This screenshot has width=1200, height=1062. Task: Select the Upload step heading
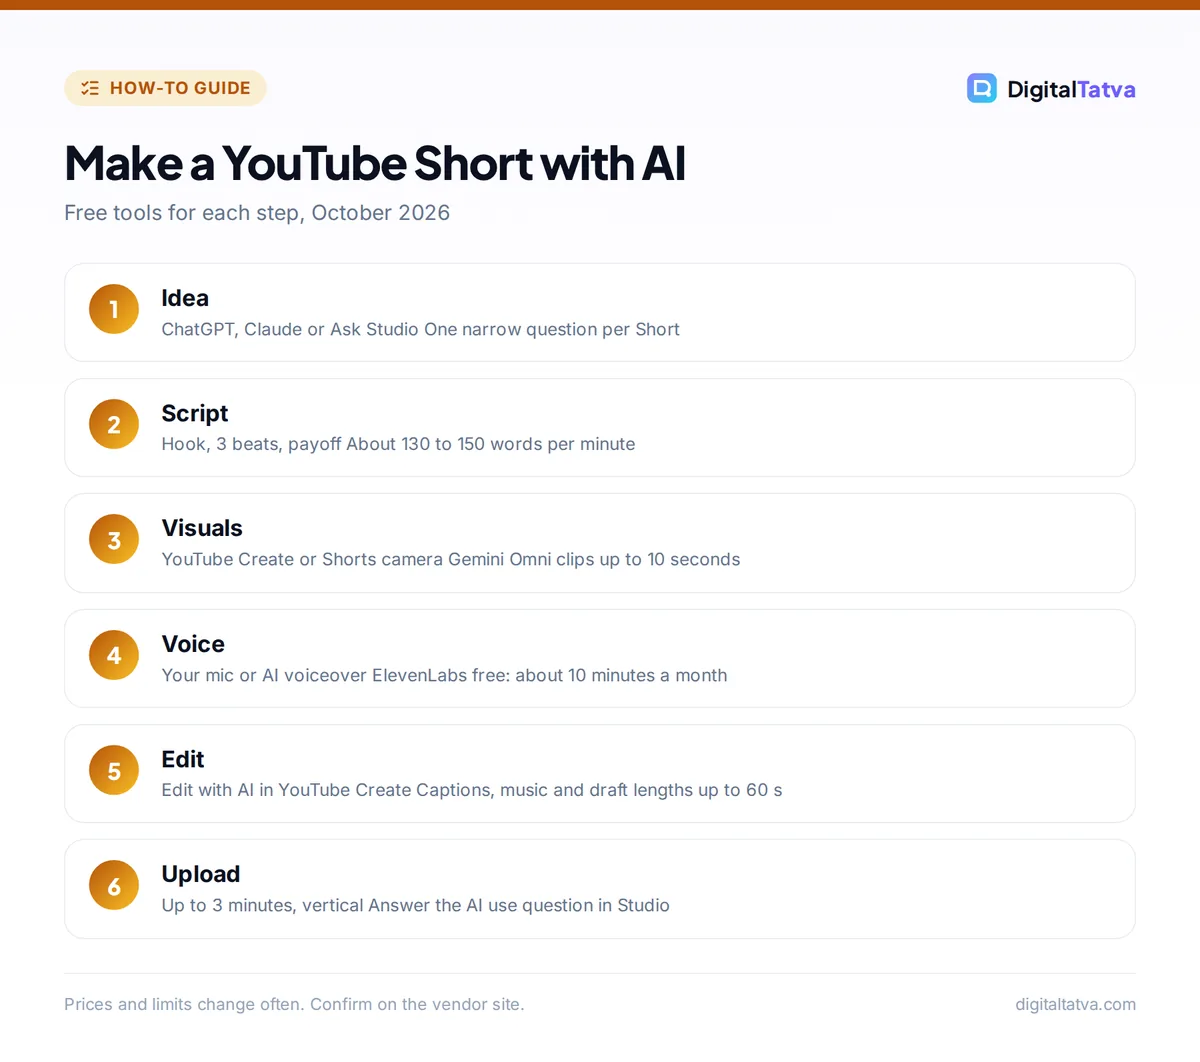201,874
